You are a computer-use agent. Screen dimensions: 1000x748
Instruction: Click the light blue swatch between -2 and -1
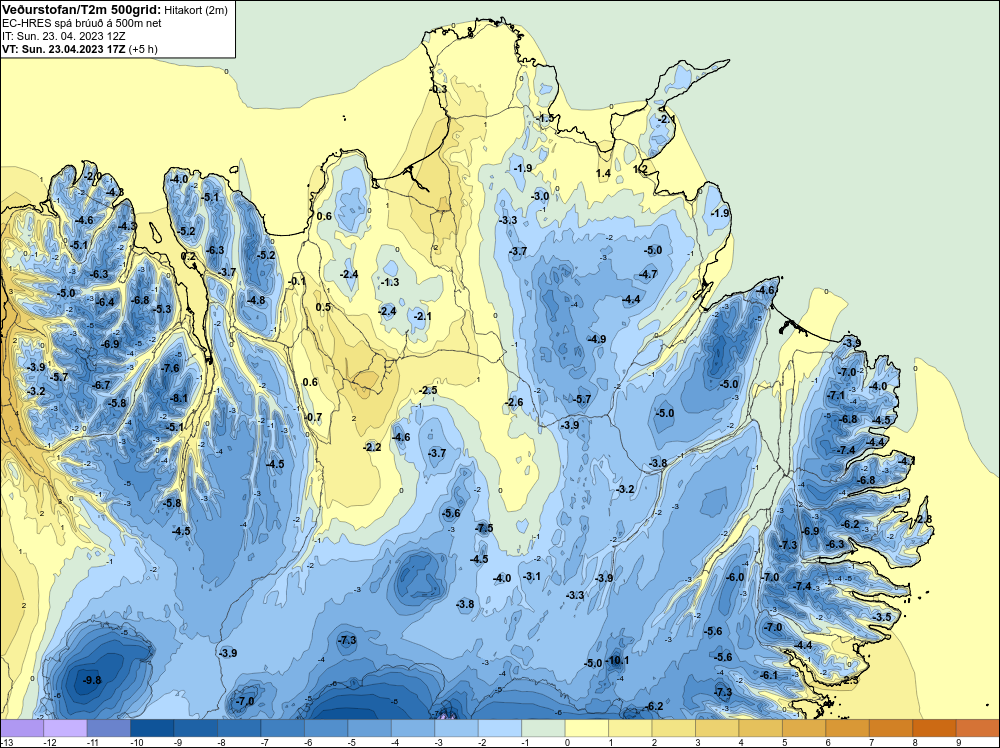tap(500, 728)
